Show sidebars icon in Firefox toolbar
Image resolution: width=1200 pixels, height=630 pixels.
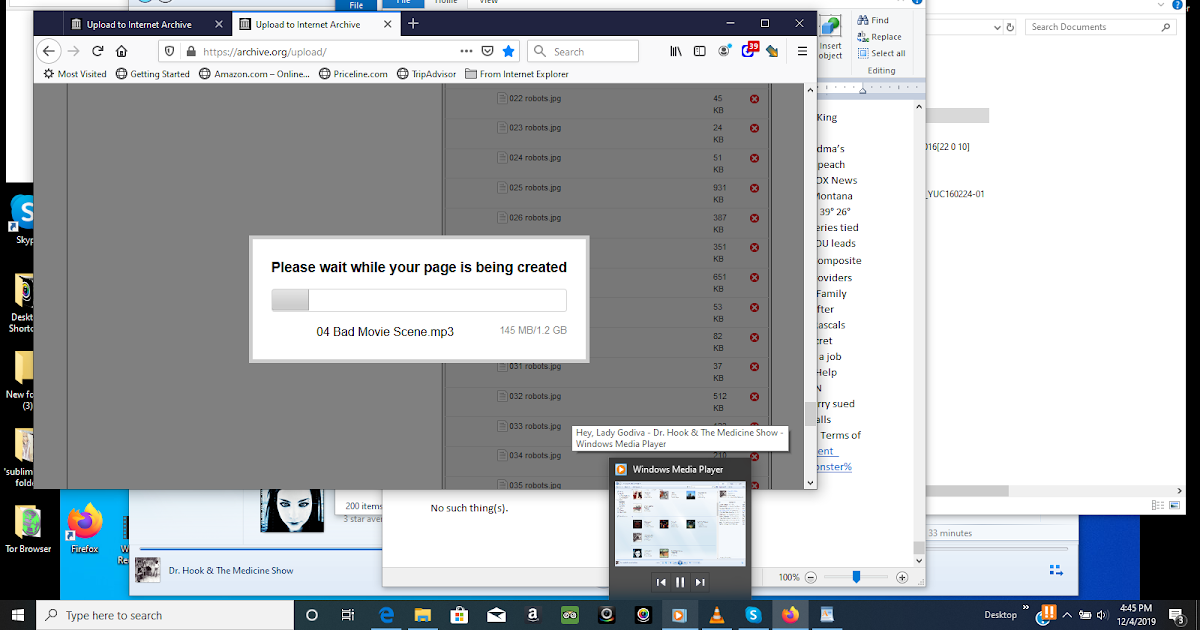click(700, 51)
